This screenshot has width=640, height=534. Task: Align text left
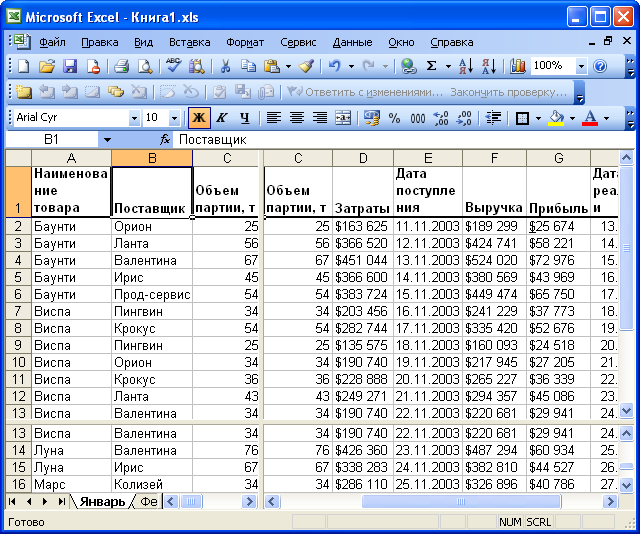[x=273, y=118]
